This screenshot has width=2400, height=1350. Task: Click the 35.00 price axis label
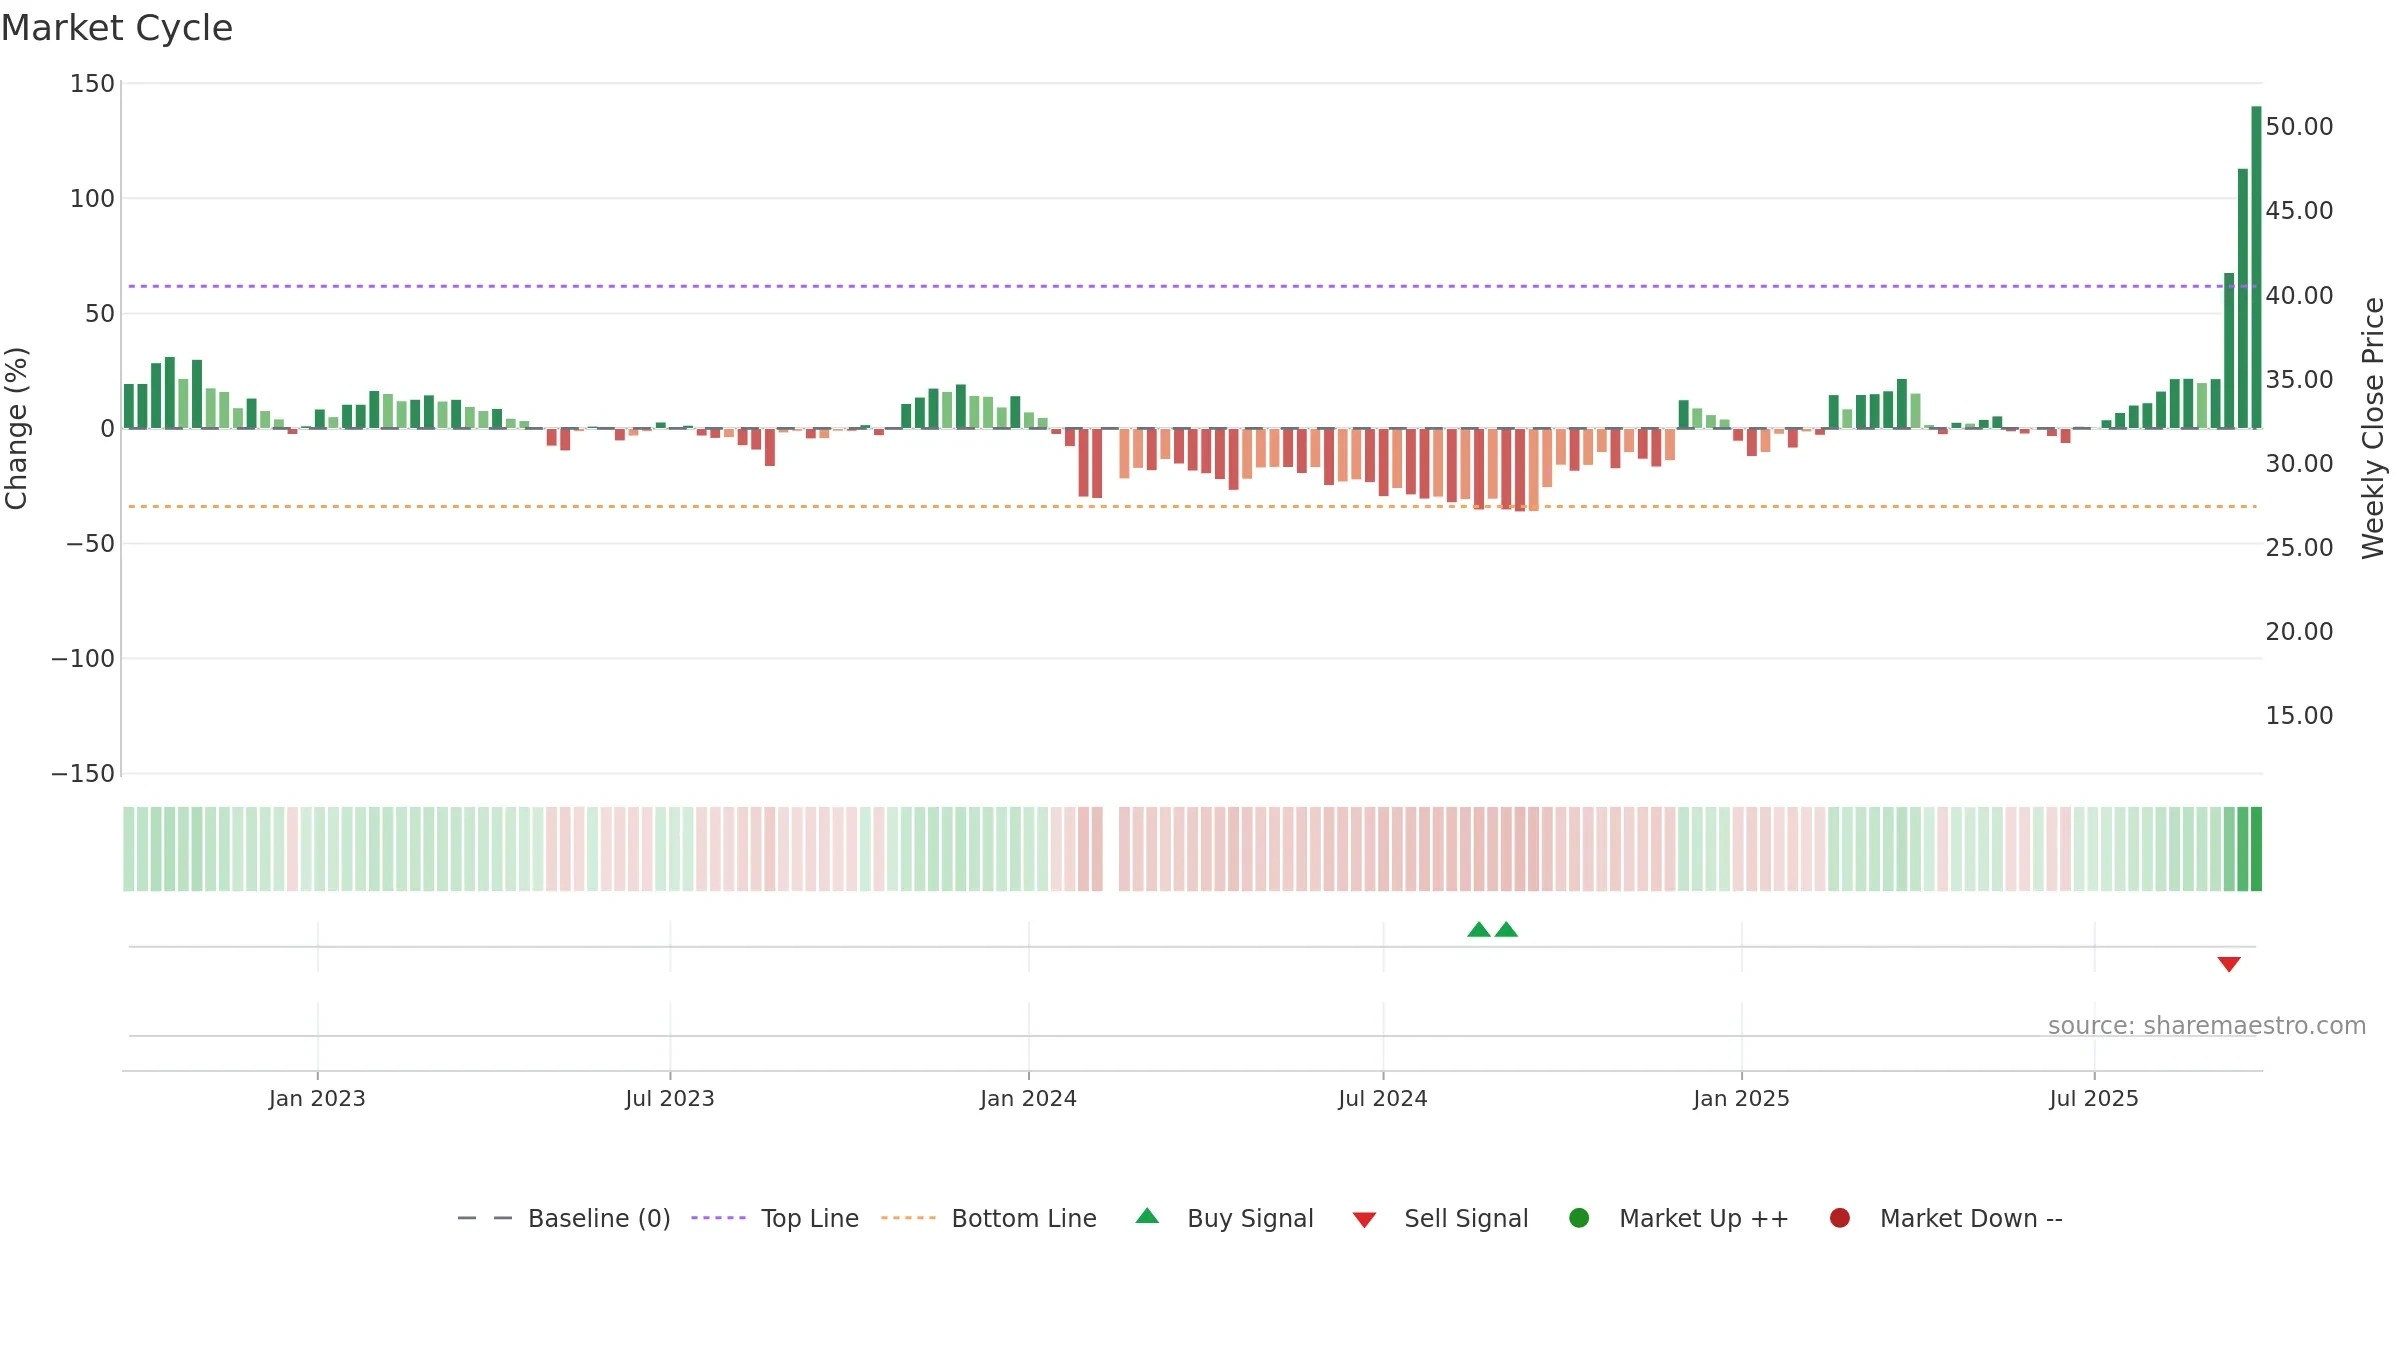point(2299,380)
